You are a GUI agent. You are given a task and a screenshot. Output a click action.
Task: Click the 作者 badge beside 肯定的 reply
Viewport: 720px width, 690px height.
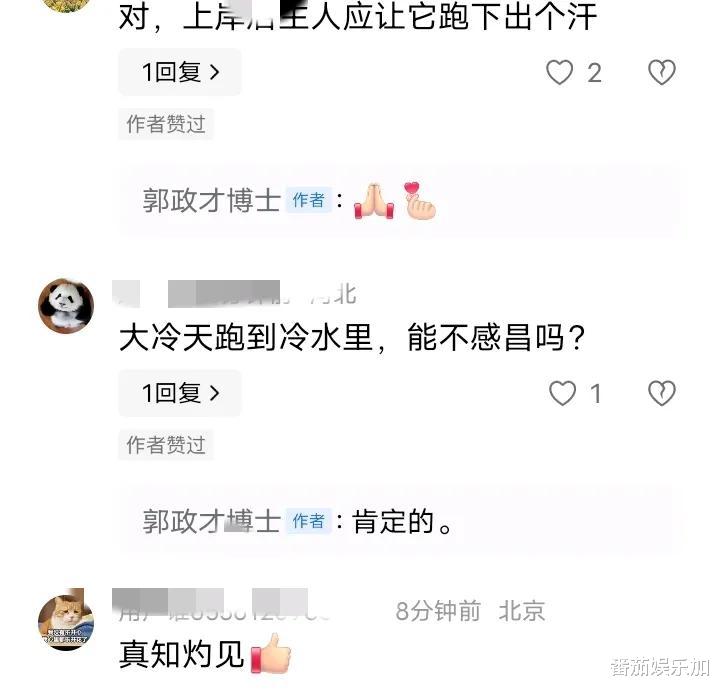pyautogui.click(x=309, y=521)
